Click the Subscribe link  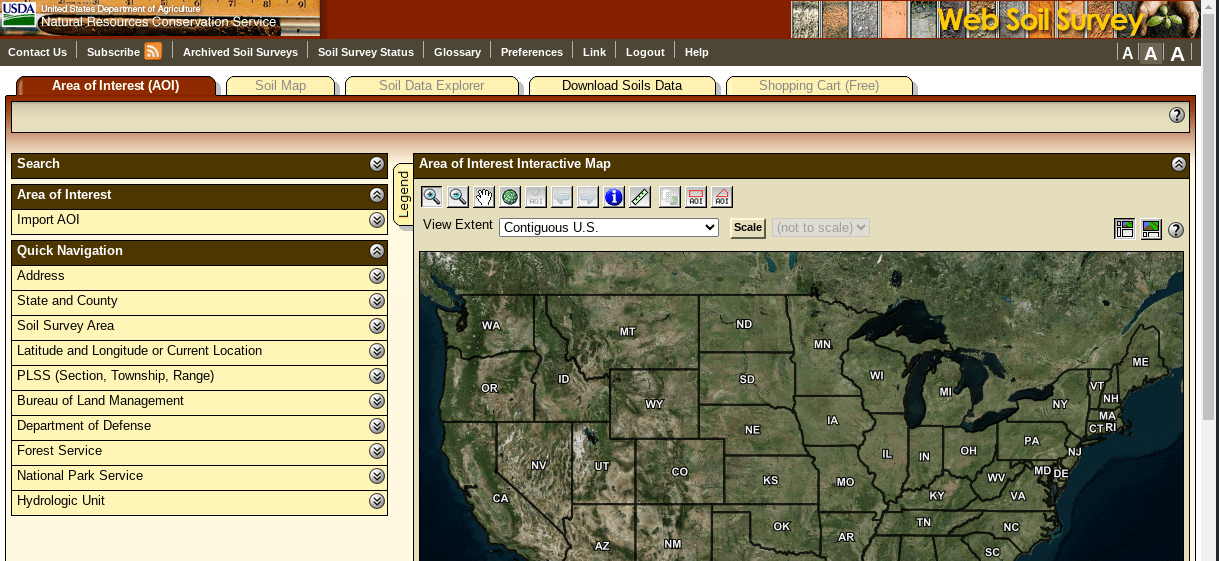(x=113, y=52)
